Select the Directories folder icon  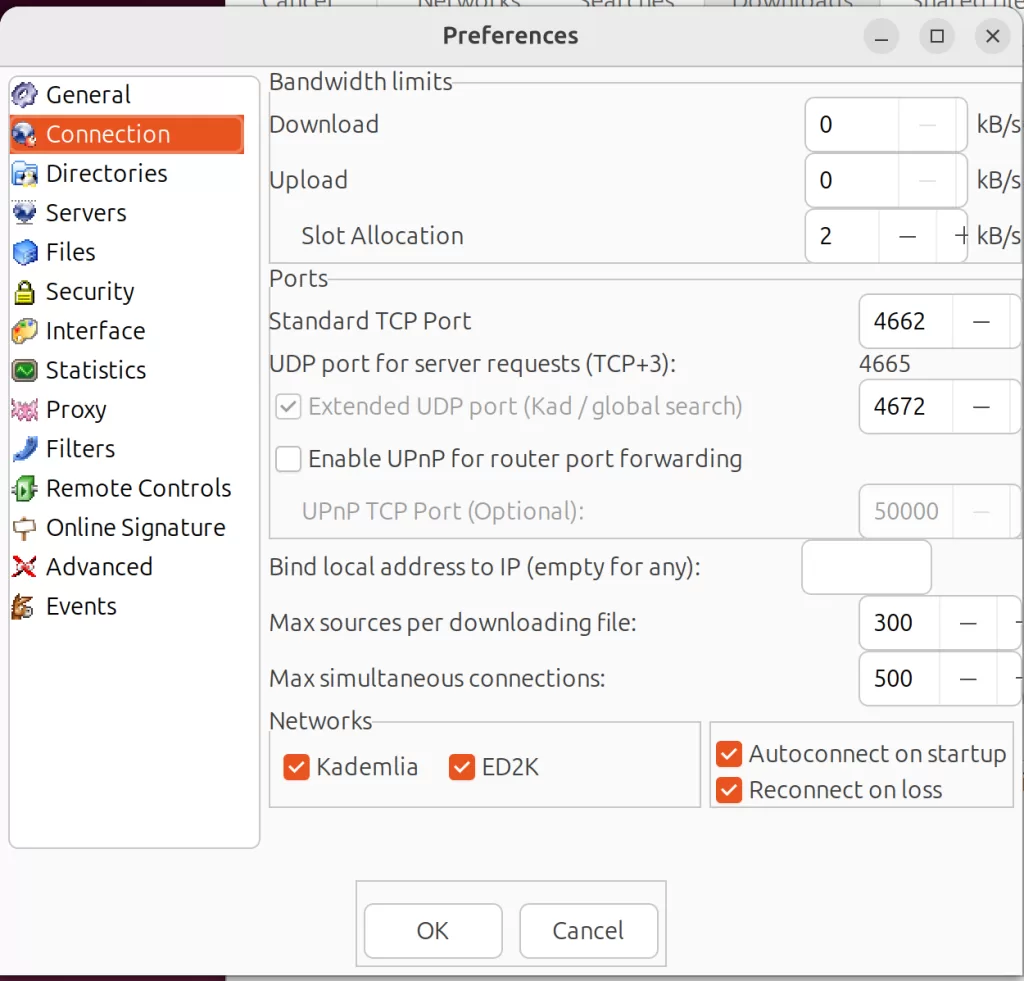coord(25,174)
